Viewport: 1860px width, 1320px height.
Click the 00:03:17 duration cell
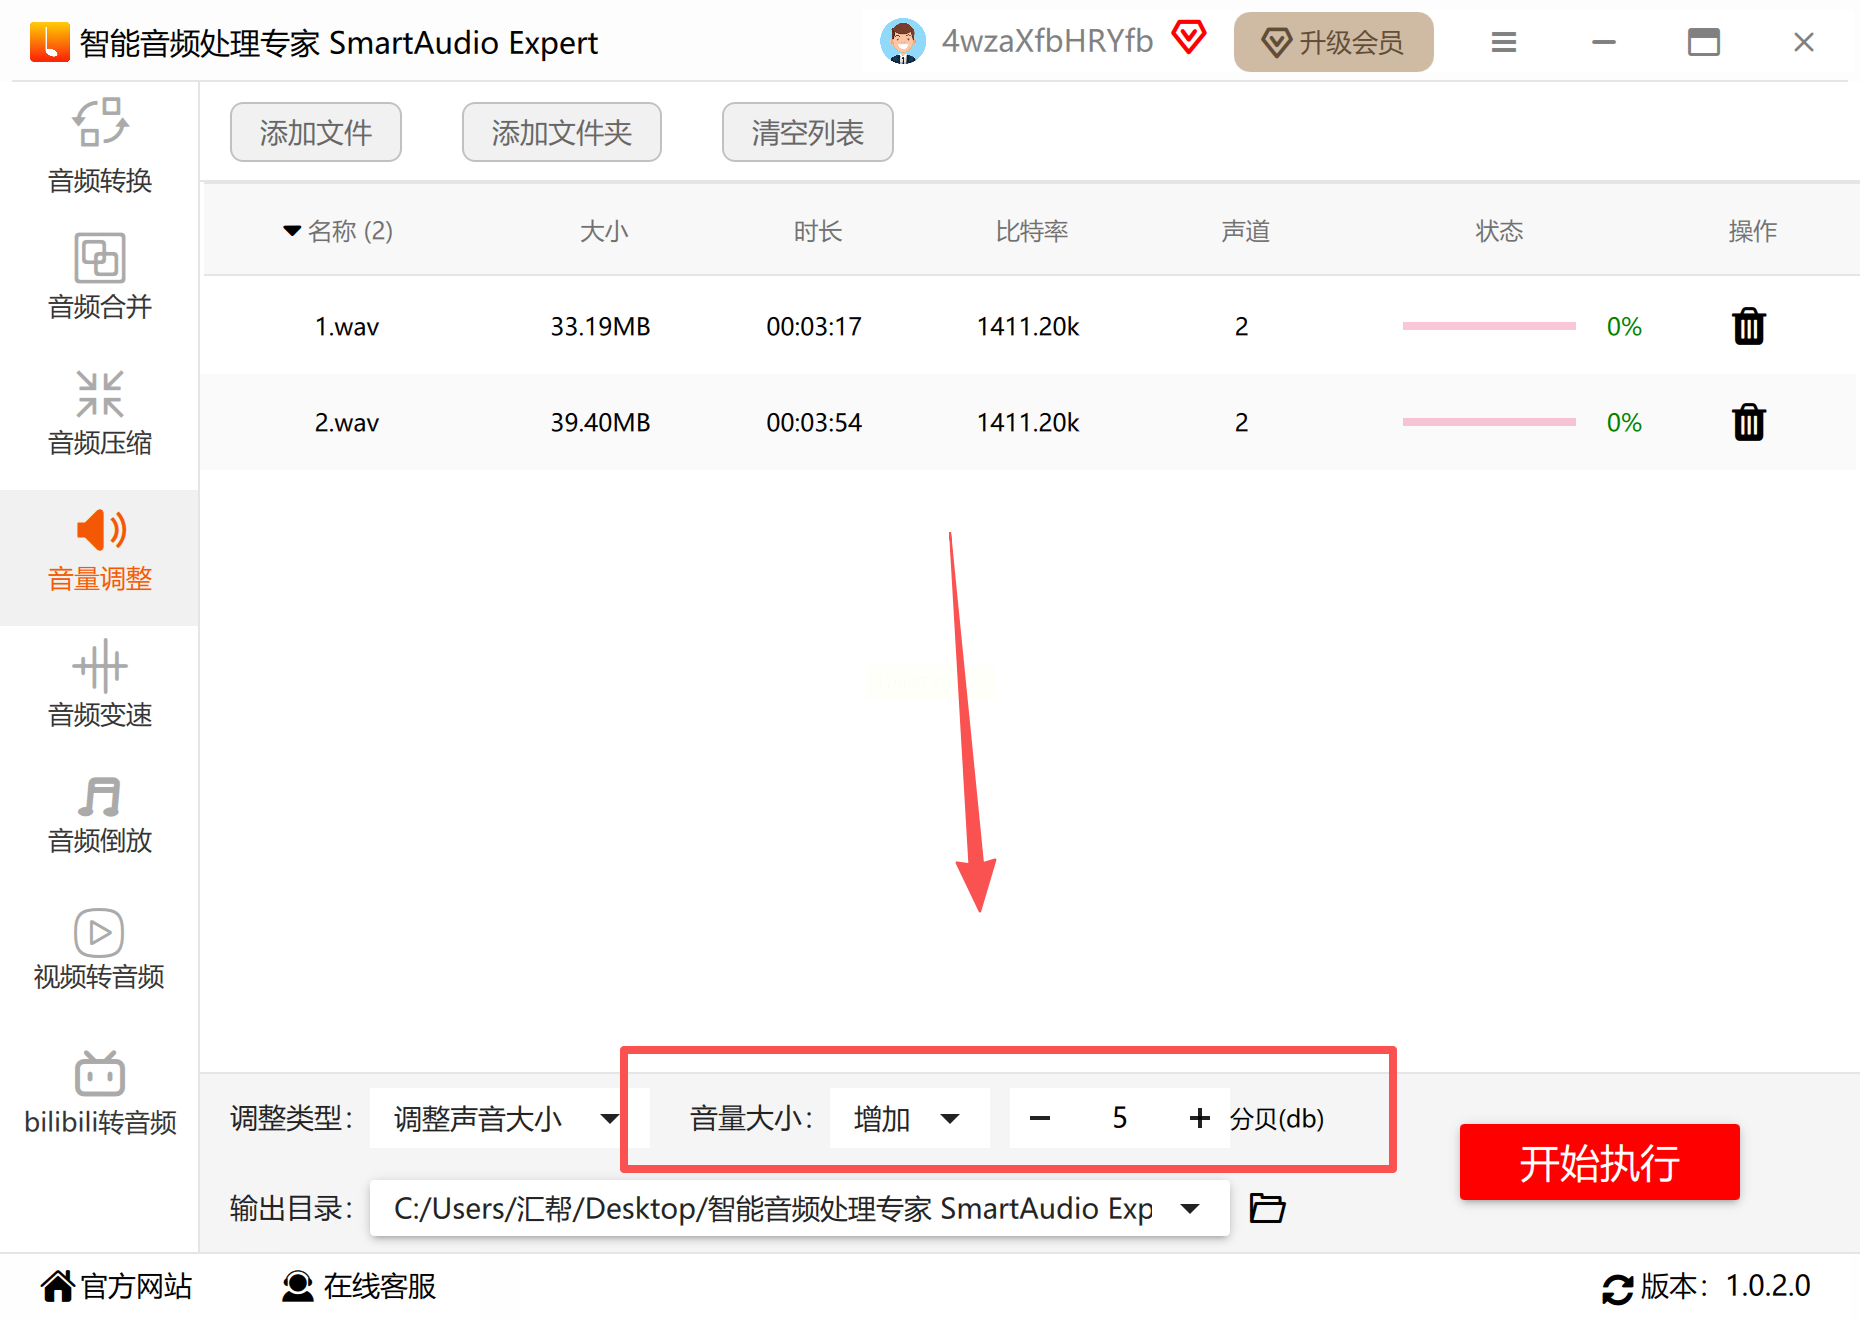(814, 327)
